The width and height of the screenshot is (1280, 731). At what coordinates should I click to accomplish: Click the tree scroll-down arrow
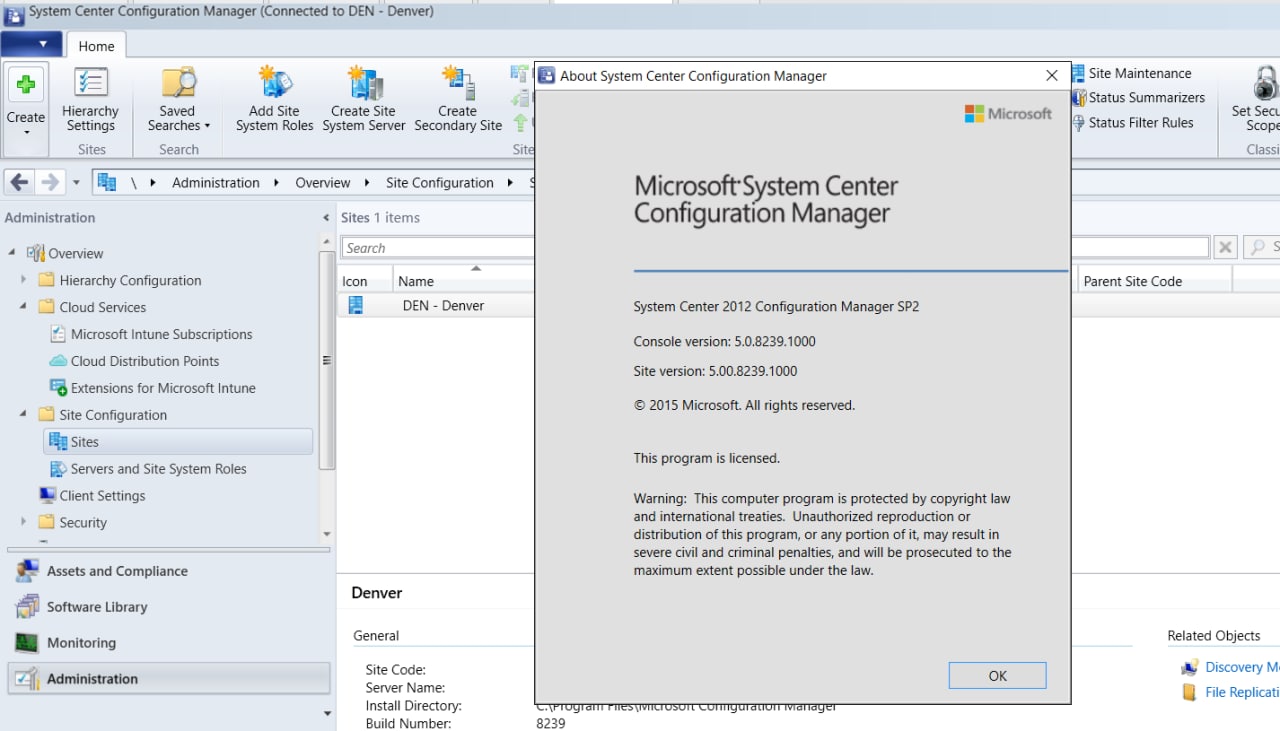(x=326, y=535)
